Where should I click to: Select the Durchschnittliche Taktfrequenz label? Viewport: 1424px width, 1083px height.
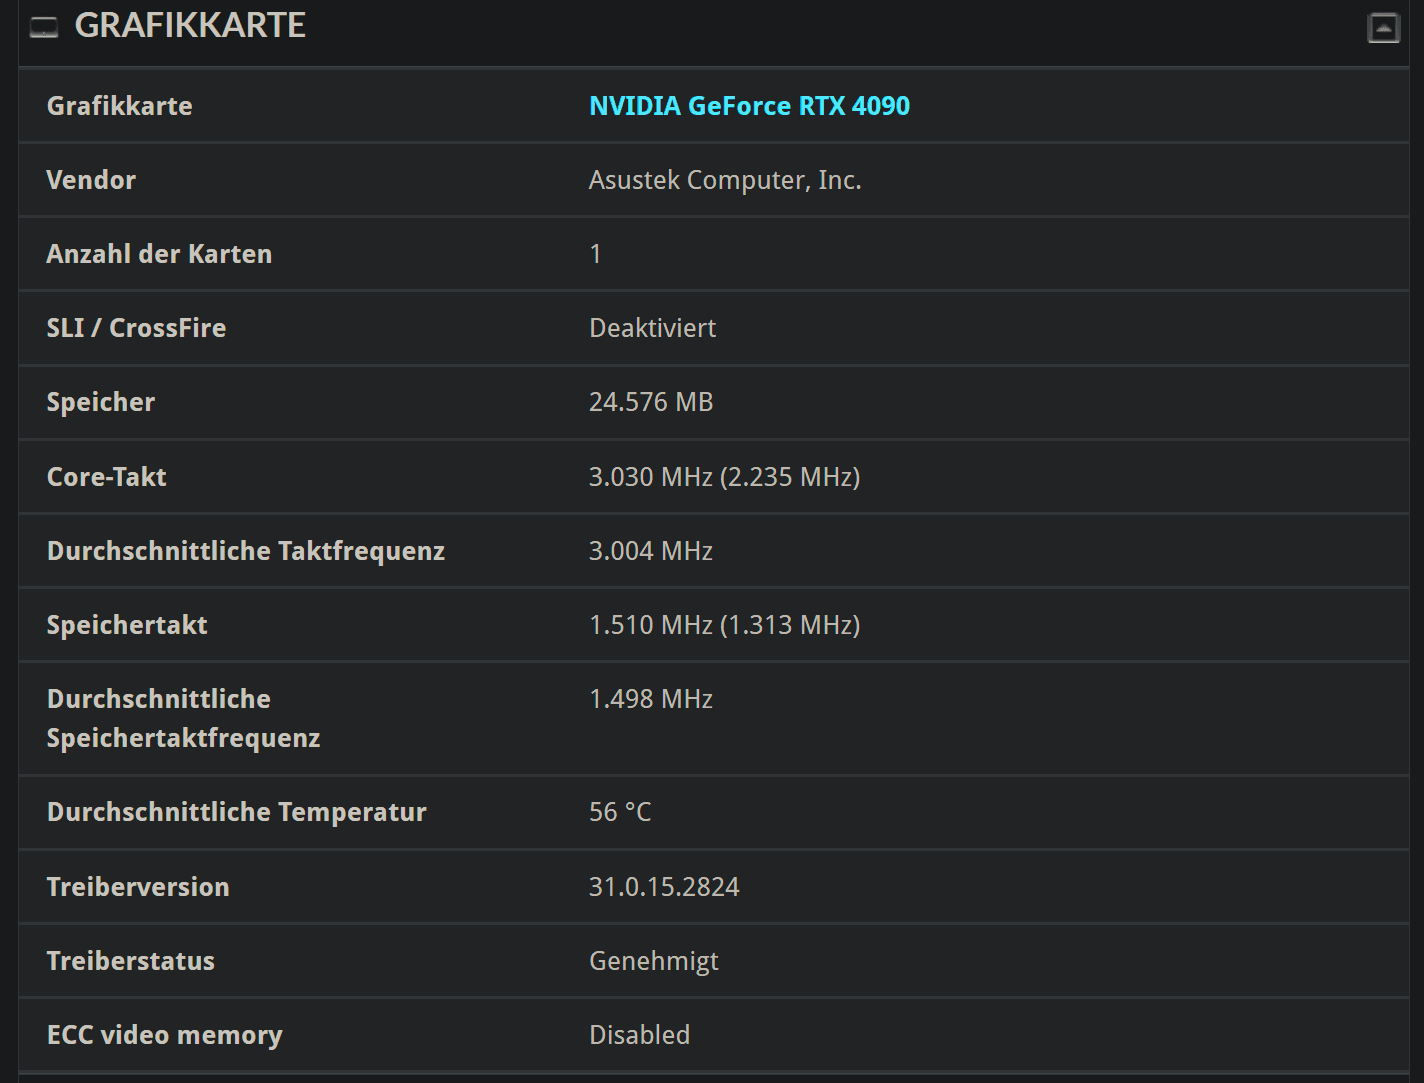(246, 551)
